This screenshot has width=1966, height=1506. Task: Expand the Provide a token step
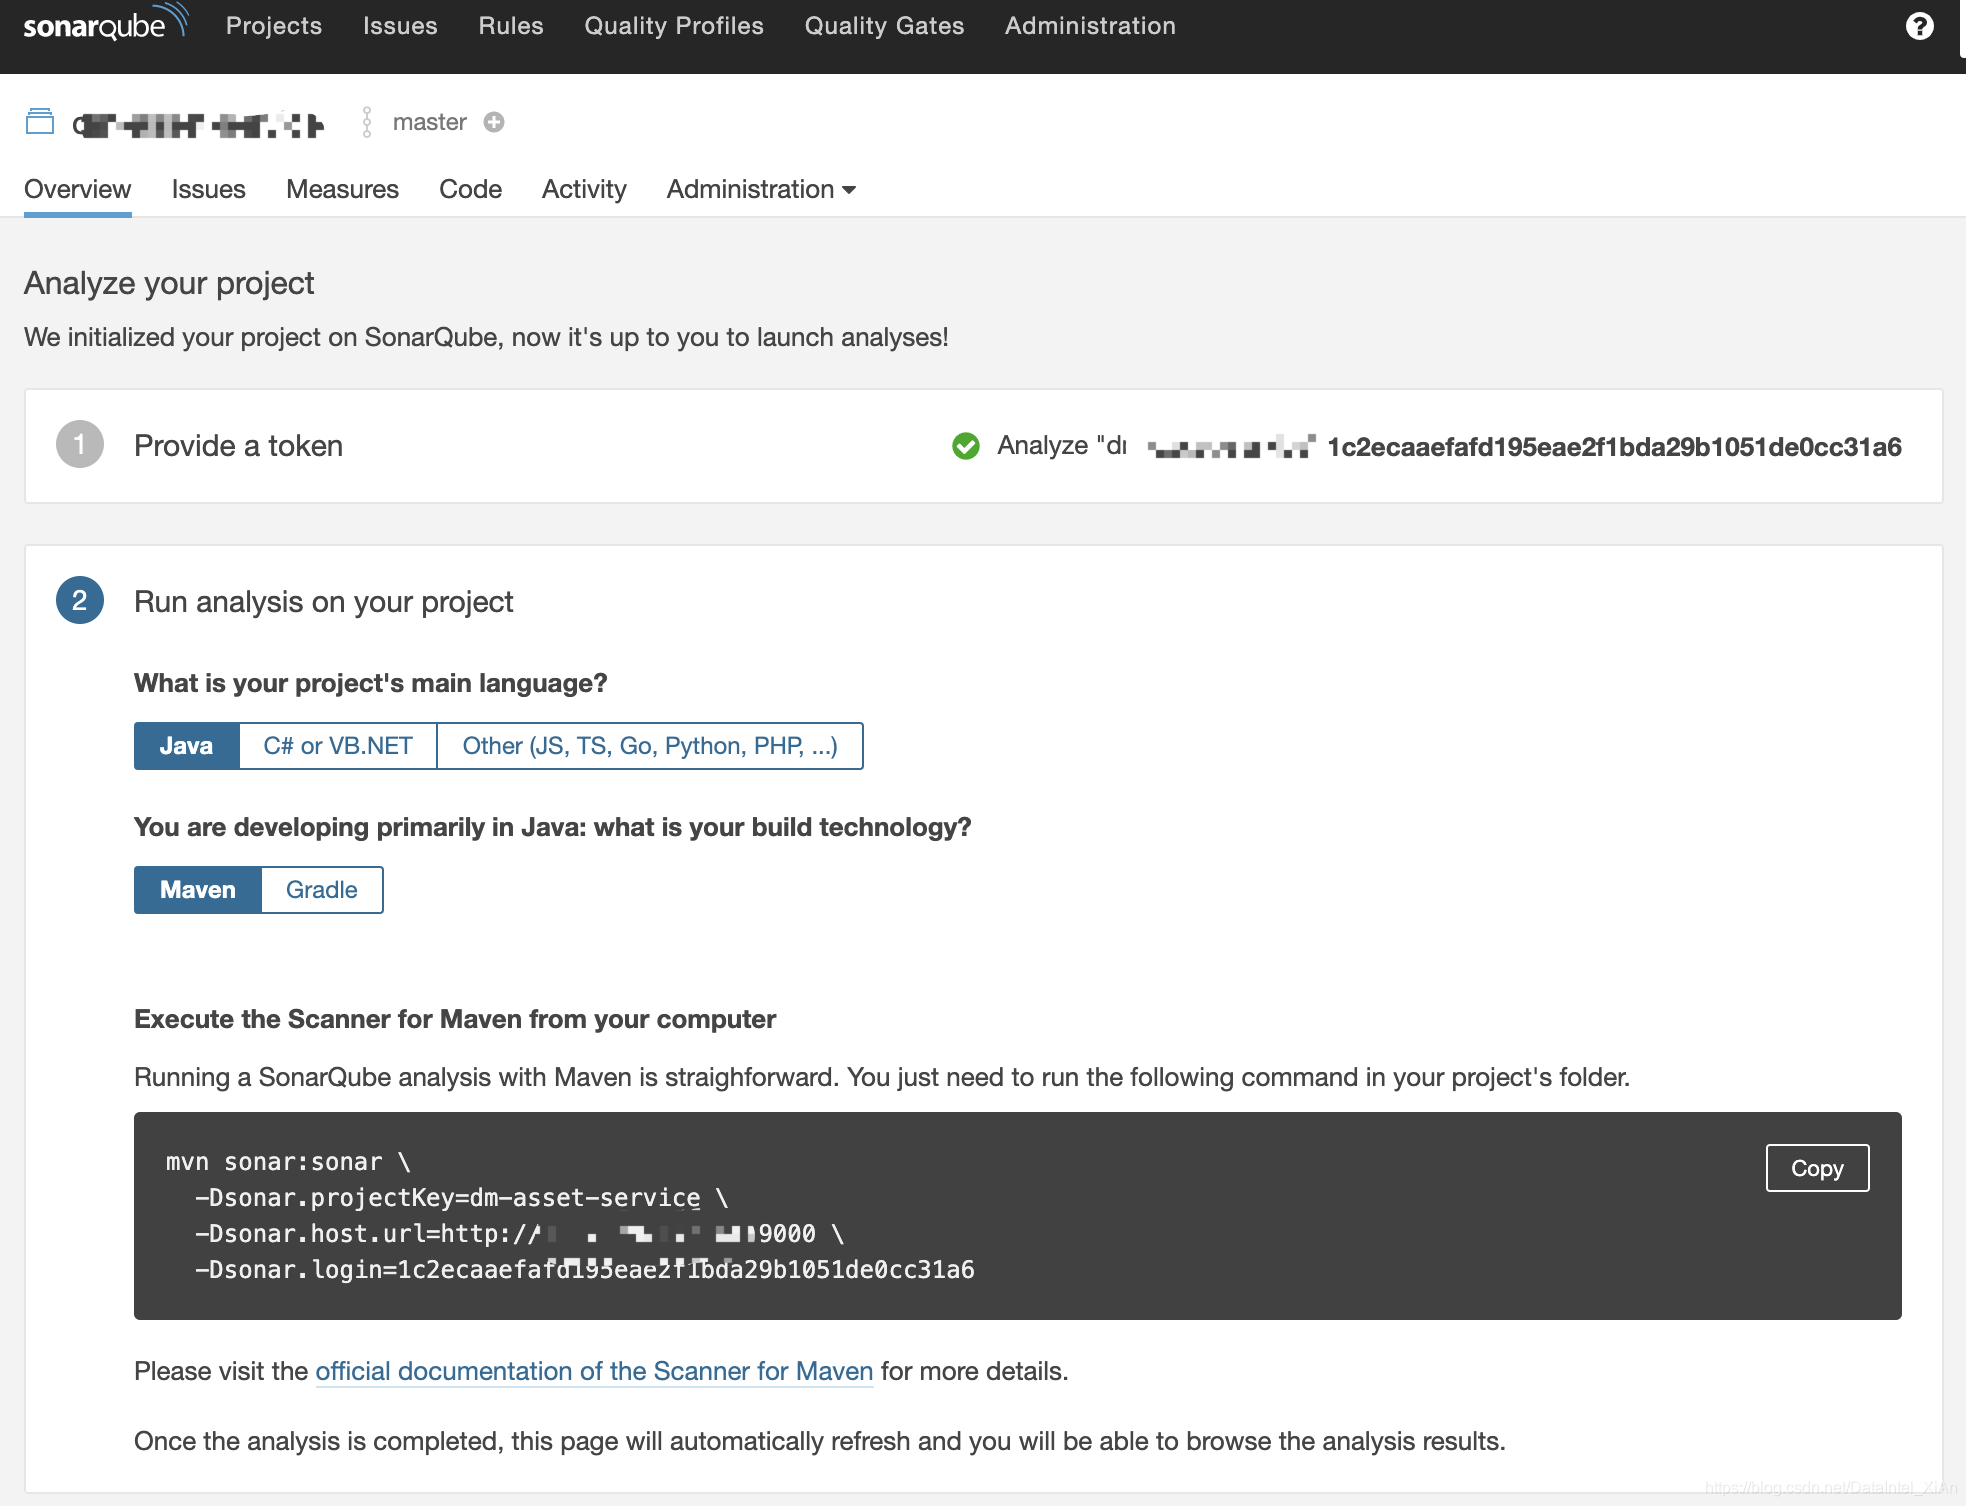[238, 446]
